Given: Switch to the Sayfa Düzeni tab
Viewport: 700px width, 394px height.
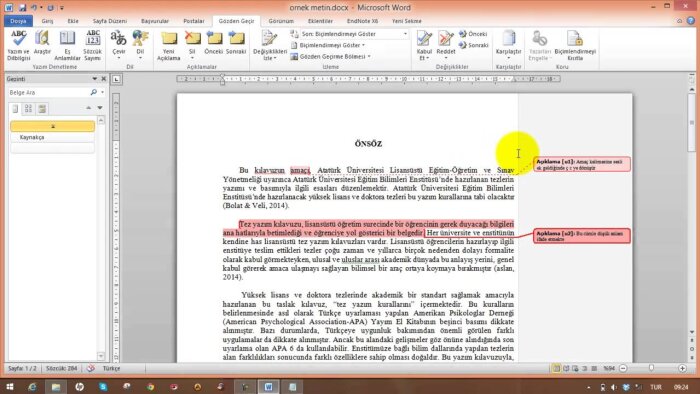Looking at the screenshot, I should (110, 21).
